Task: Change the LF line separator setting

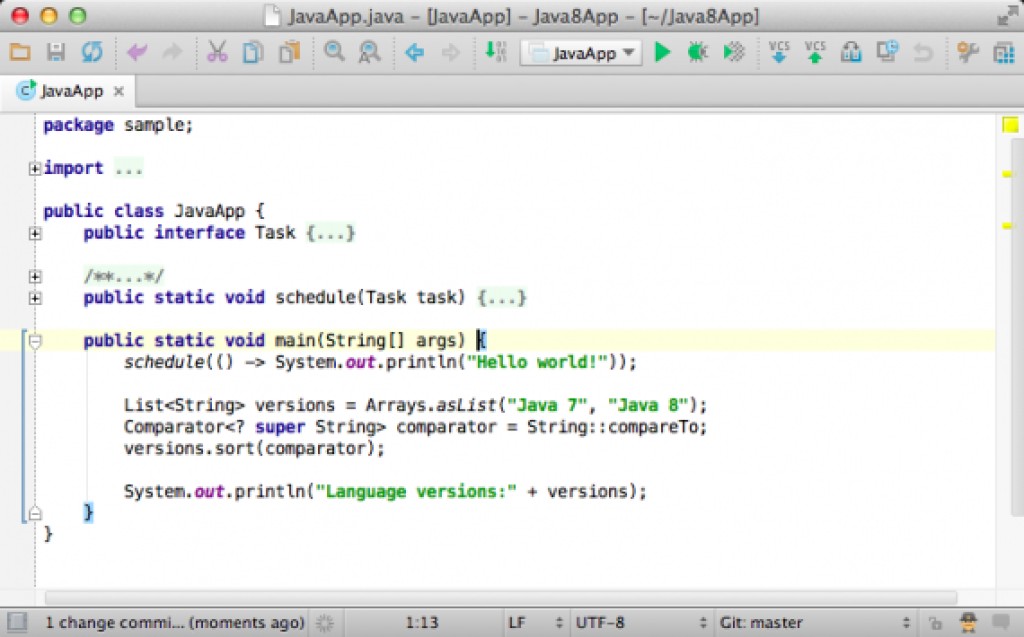Action: click(534, 623)
